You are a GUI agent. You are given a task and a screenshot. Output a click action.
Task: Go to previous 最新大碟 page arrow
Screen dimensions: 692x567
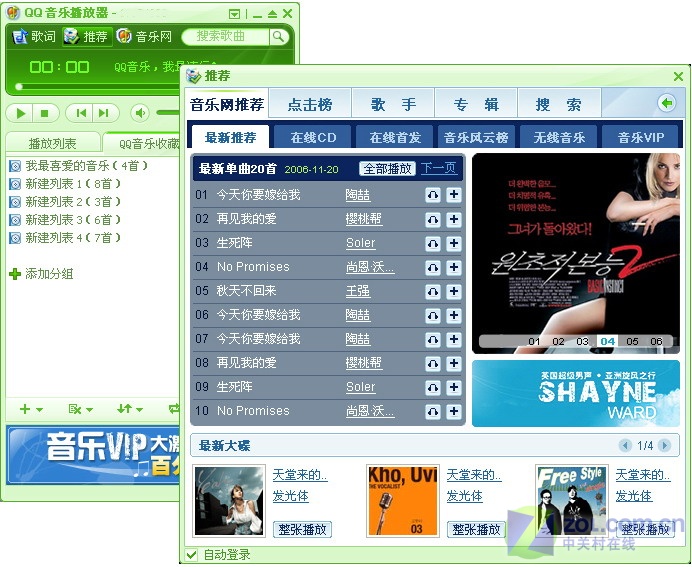625,445
